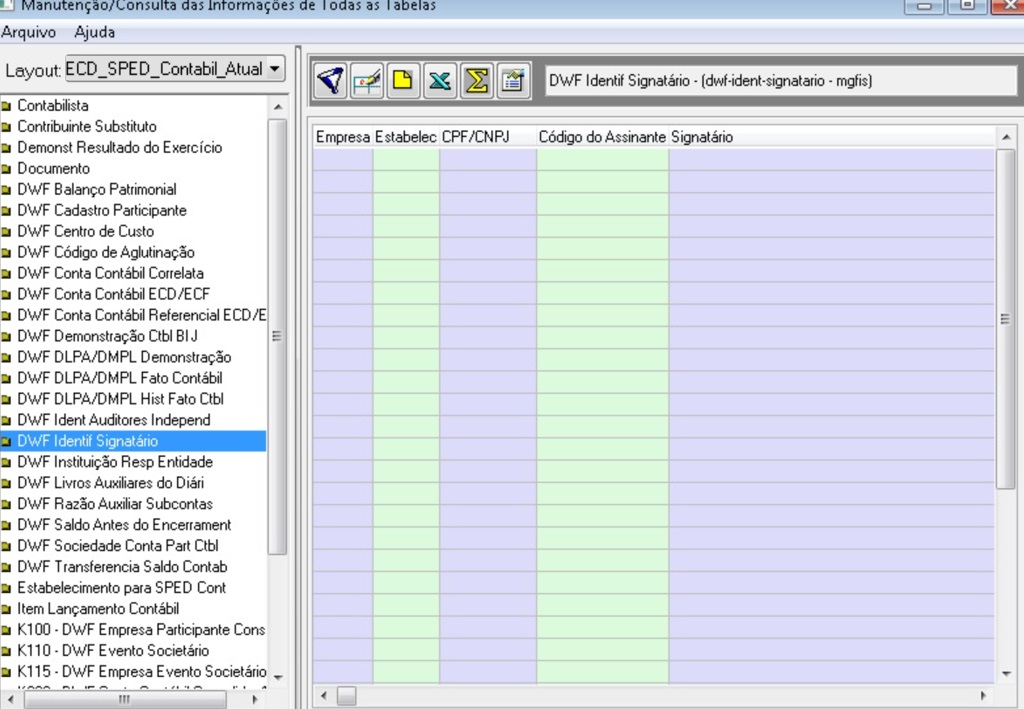Click the data grid vertical scrollbar thumb
Viewport: 1024px width, 709px height.
(1006, 319)
